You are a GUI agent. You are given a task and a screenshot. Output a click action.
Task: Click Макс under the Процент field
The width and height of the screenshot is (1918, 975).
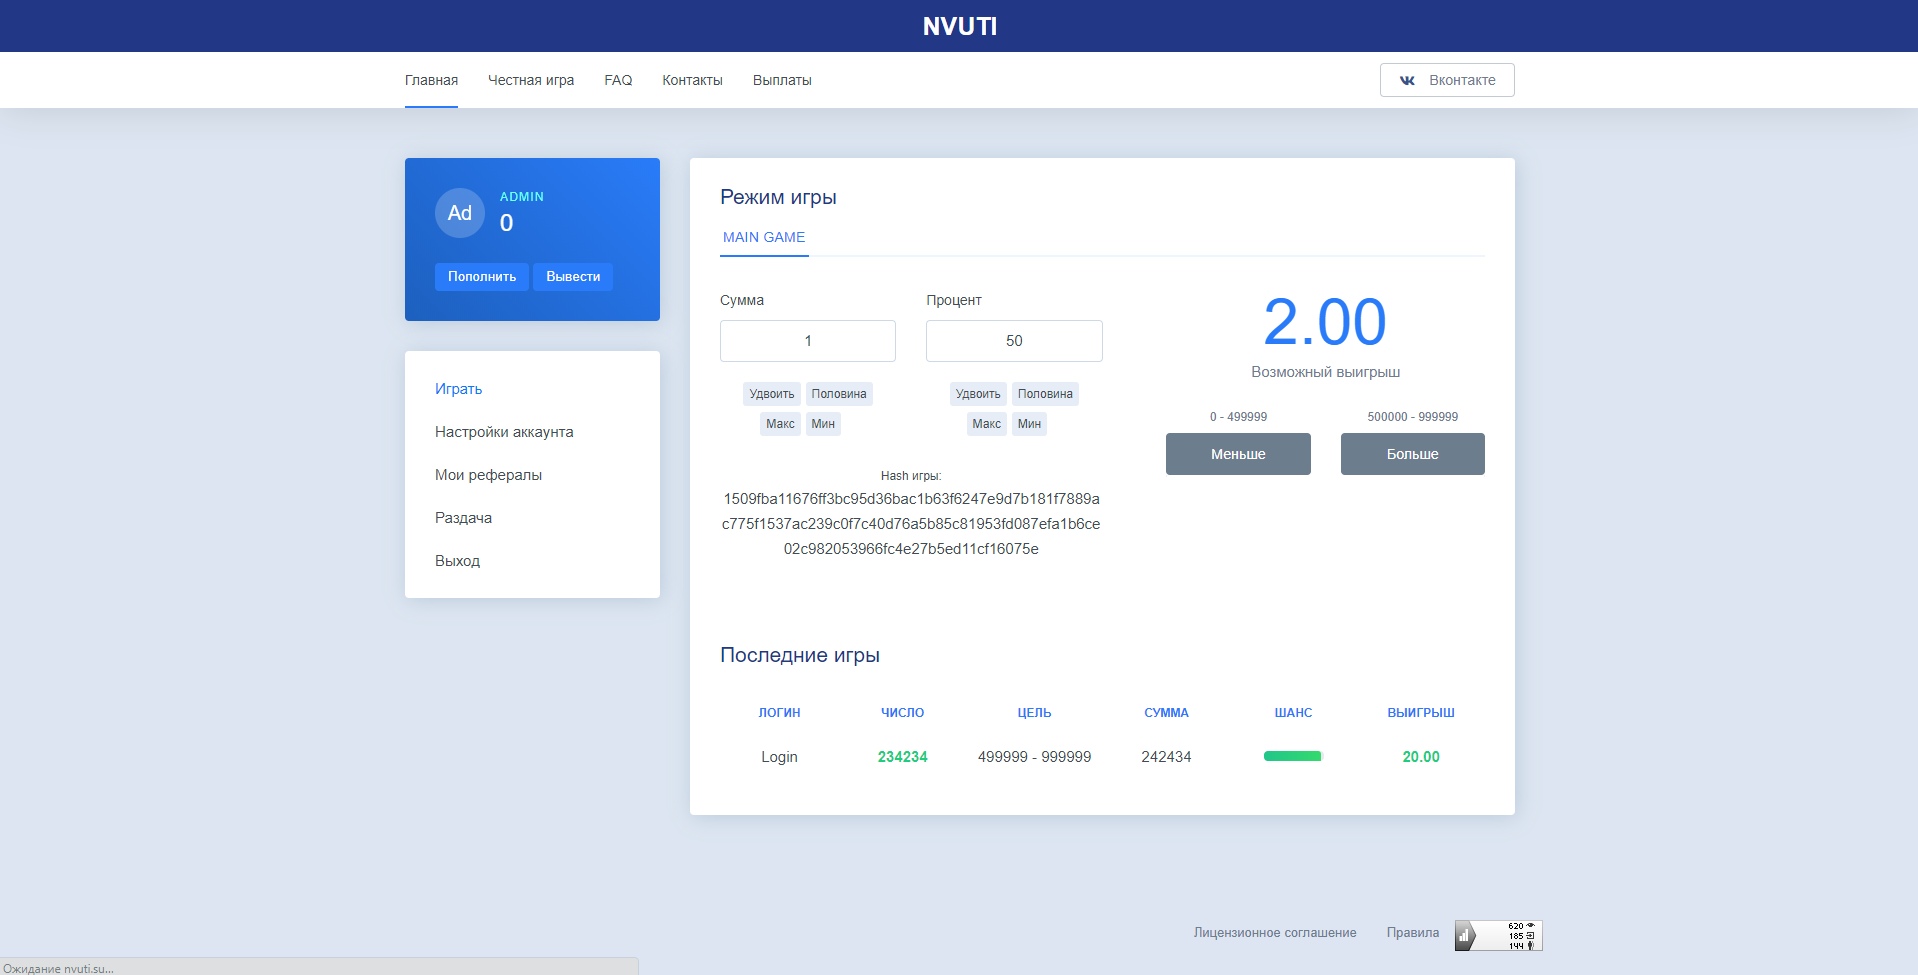click(986, 424)
